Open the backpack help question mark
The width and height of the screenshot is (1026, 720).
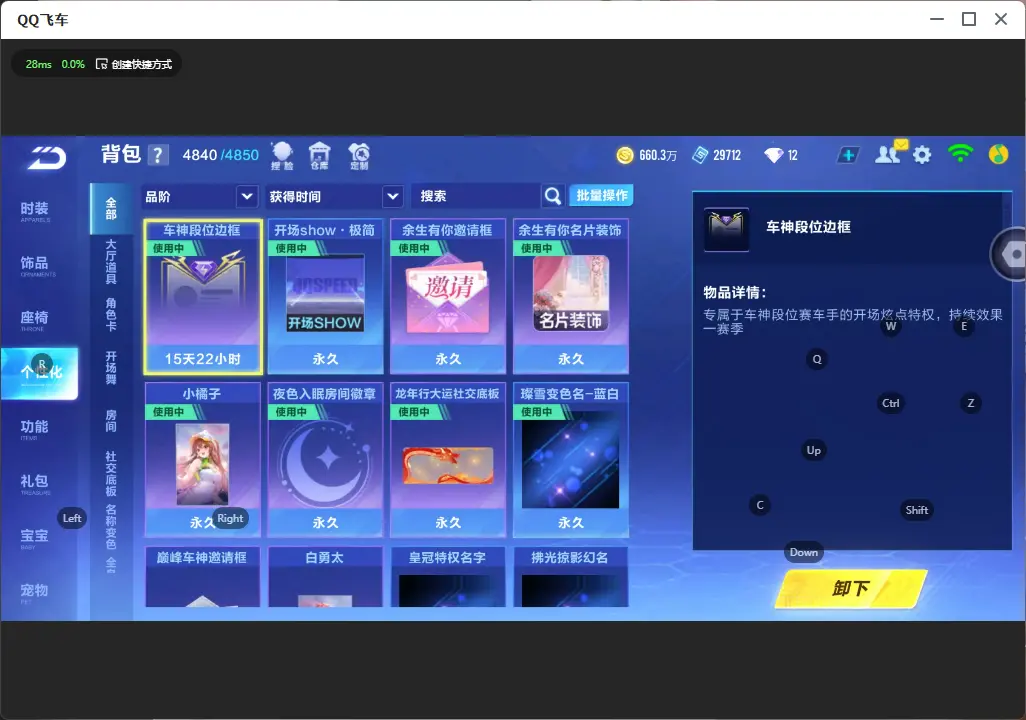158,155
